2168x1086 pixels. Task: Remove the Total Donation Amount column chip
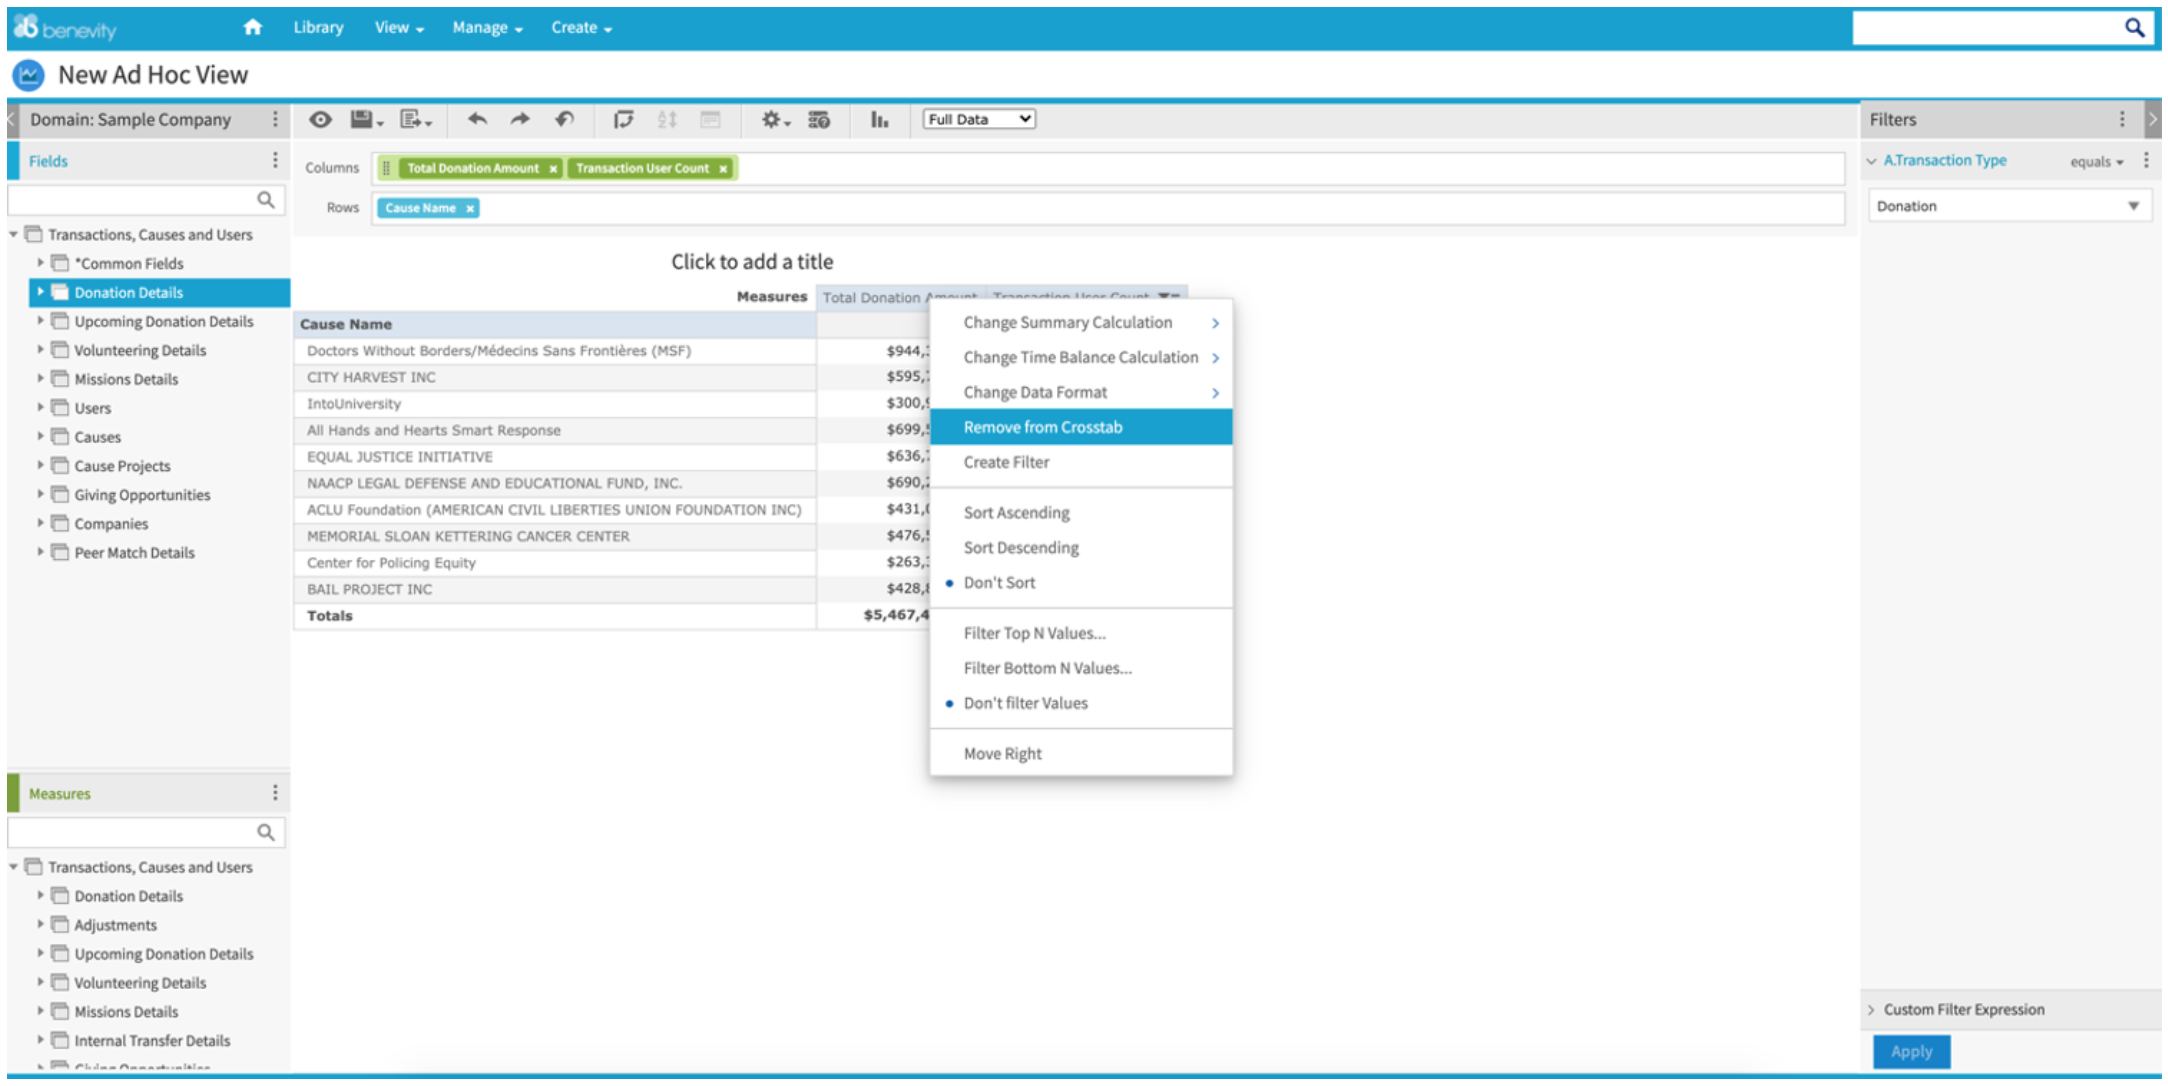click(x=553, y=168)
